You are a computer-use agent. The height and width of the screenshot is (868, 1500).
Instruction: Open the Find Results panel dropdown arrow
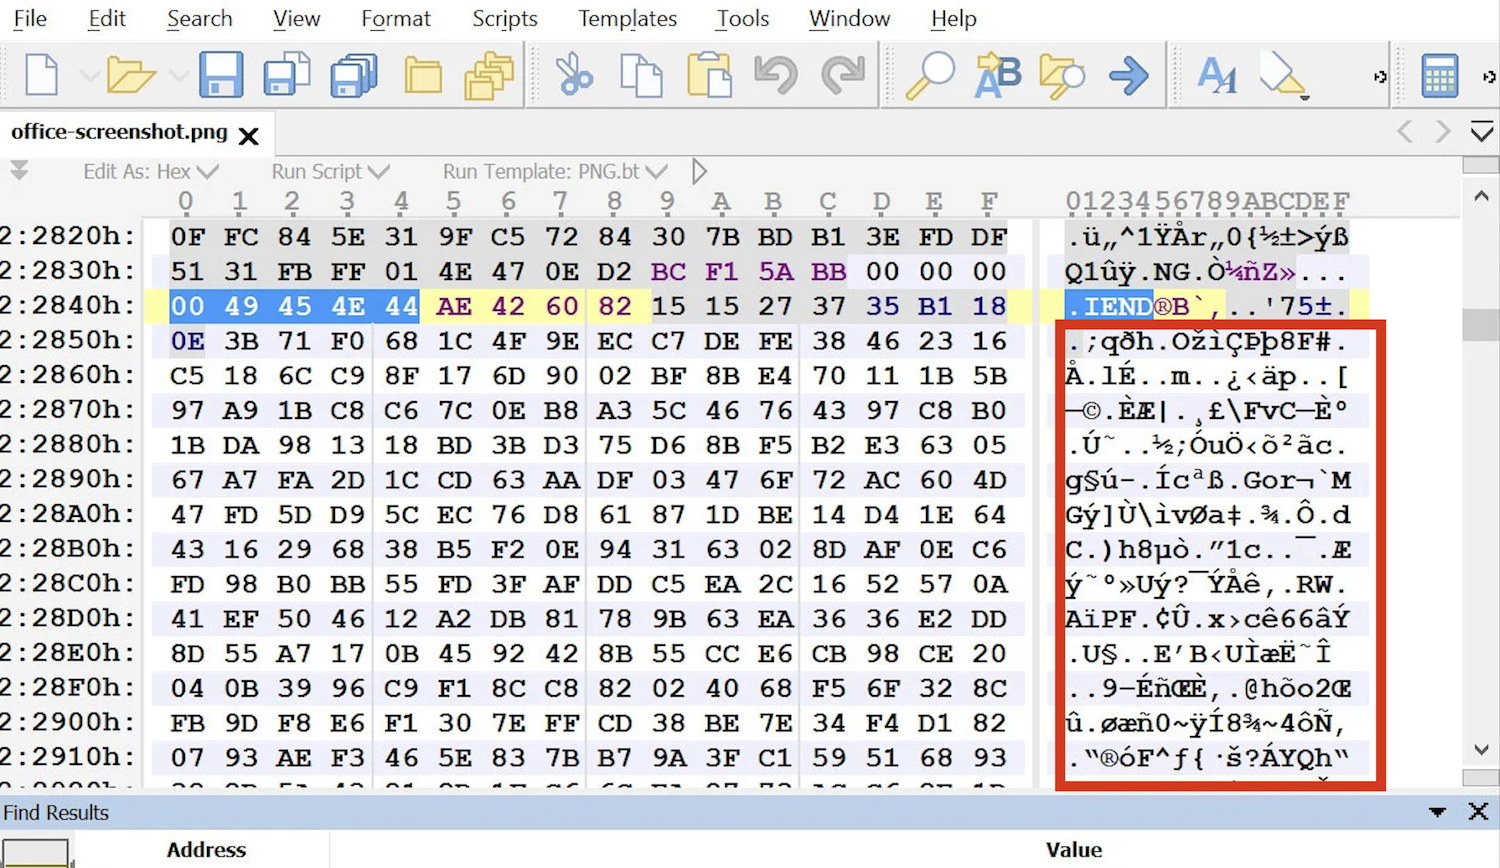(1437, 812)
